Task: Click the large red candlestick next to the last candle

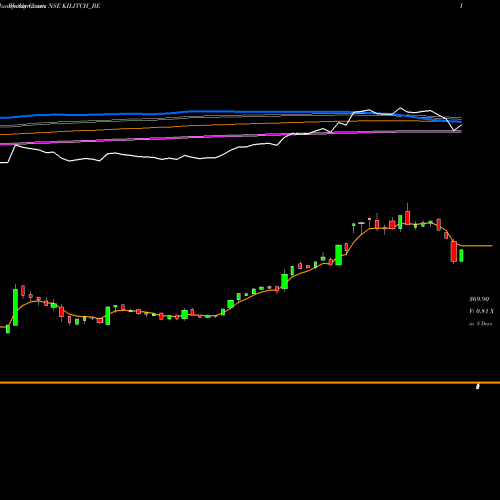Action: [453, 252]
